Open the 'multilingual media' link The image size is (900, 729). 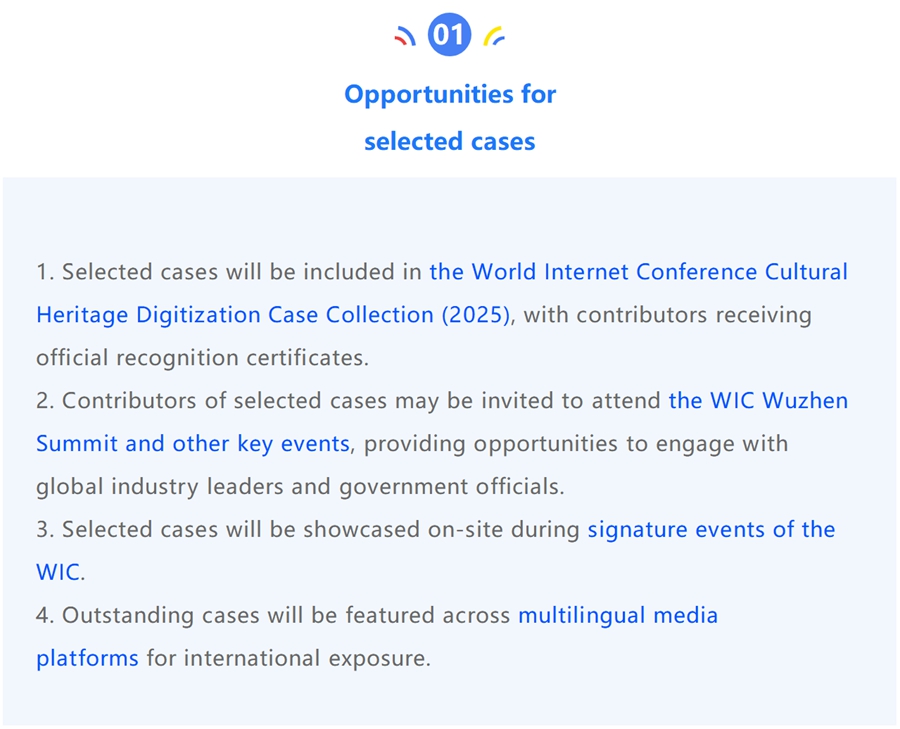(618, 615)
